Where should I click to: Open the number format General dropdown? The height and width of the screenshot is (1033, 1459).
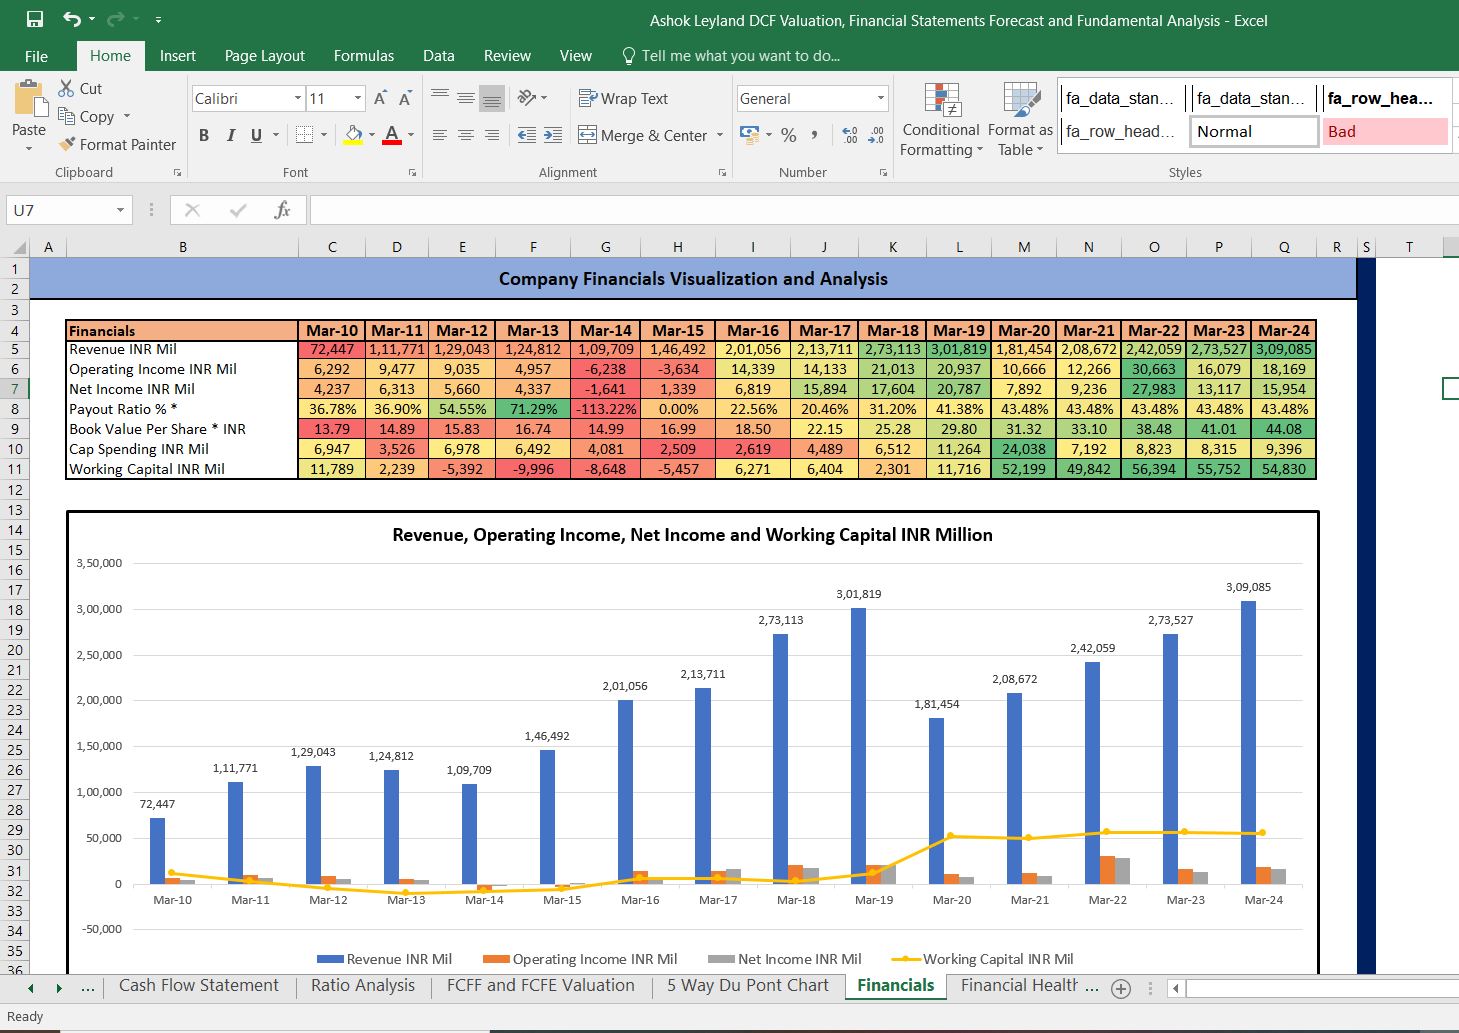pyautogui.click(x=881, y=98)
